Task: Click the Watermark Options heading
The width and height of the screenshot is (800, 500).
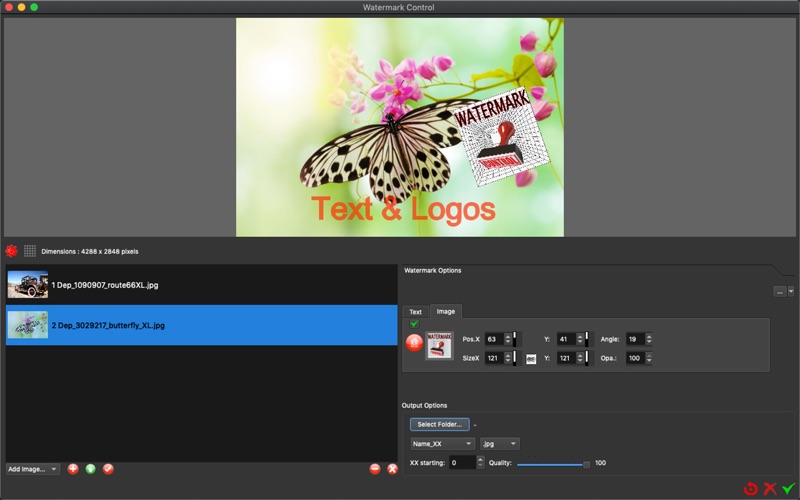Action: [433, 270]
